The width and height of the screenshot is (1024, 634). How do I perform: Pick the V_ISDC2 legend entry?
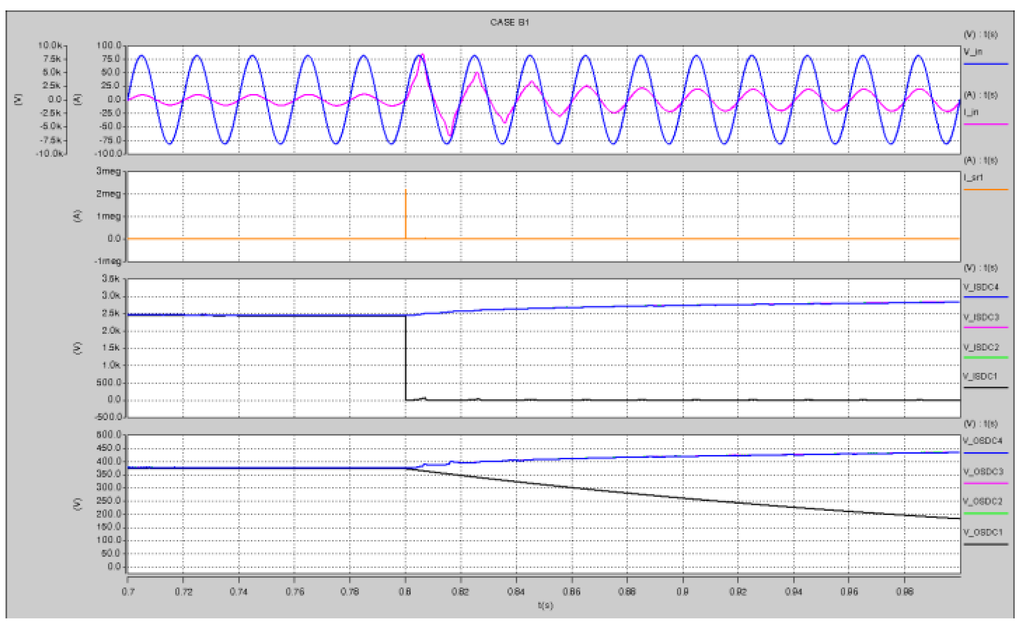pos(979,347)
